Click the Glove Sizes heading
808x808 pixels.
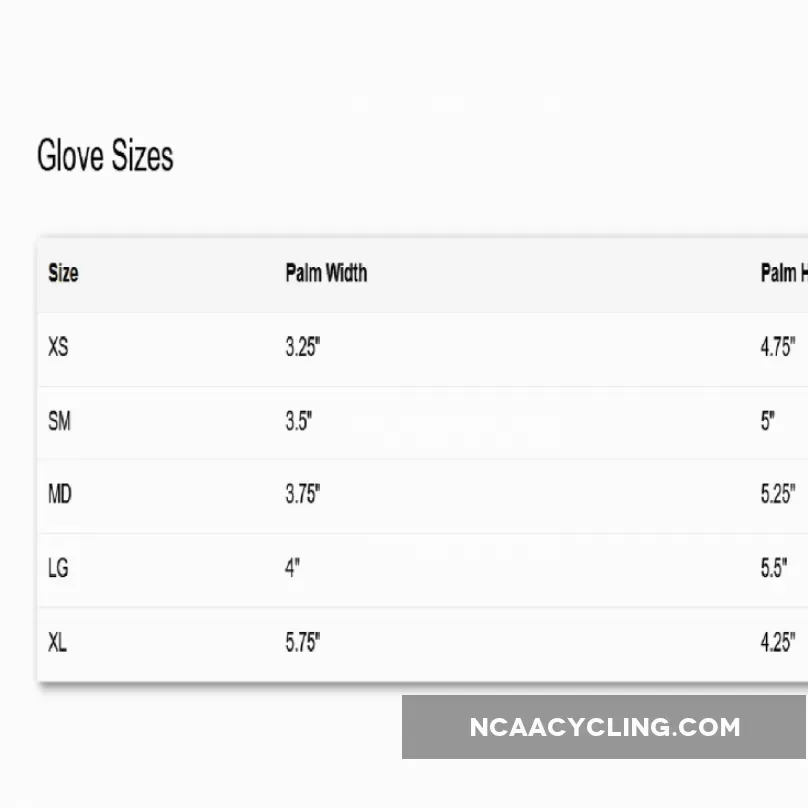coord(105,157)
